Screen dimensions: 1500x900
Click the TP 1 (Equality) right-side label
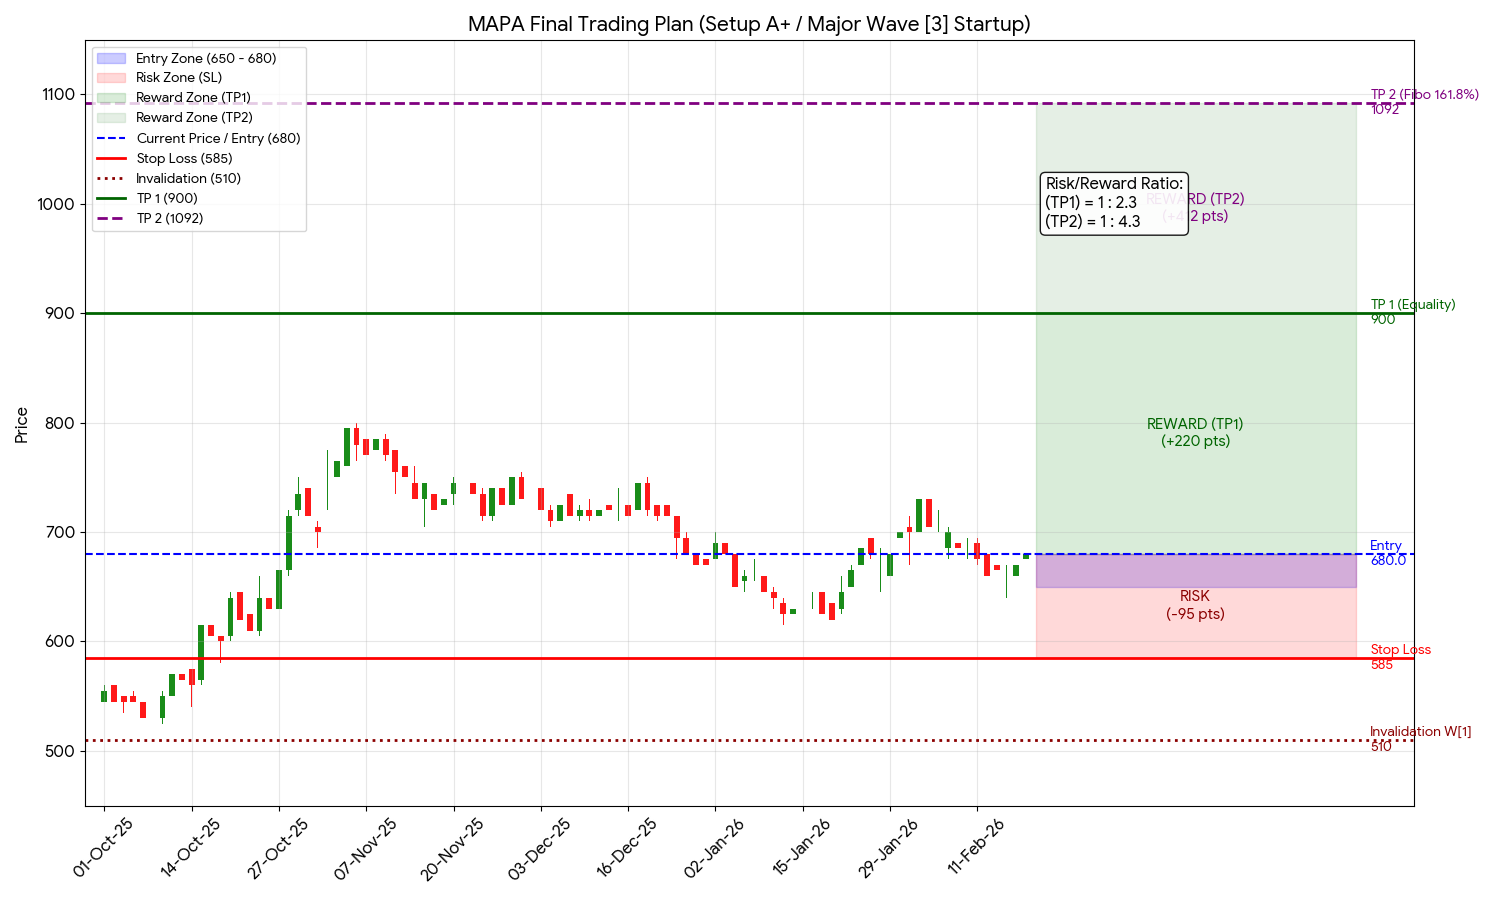pos(1412,305)
